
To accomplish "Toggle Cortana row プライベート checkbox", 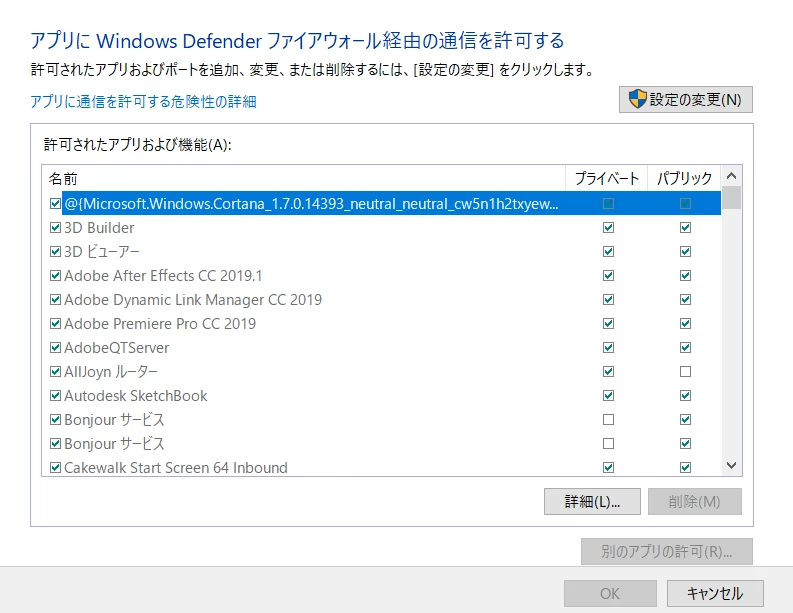I will pyautogui.click(x=608, y=203).
